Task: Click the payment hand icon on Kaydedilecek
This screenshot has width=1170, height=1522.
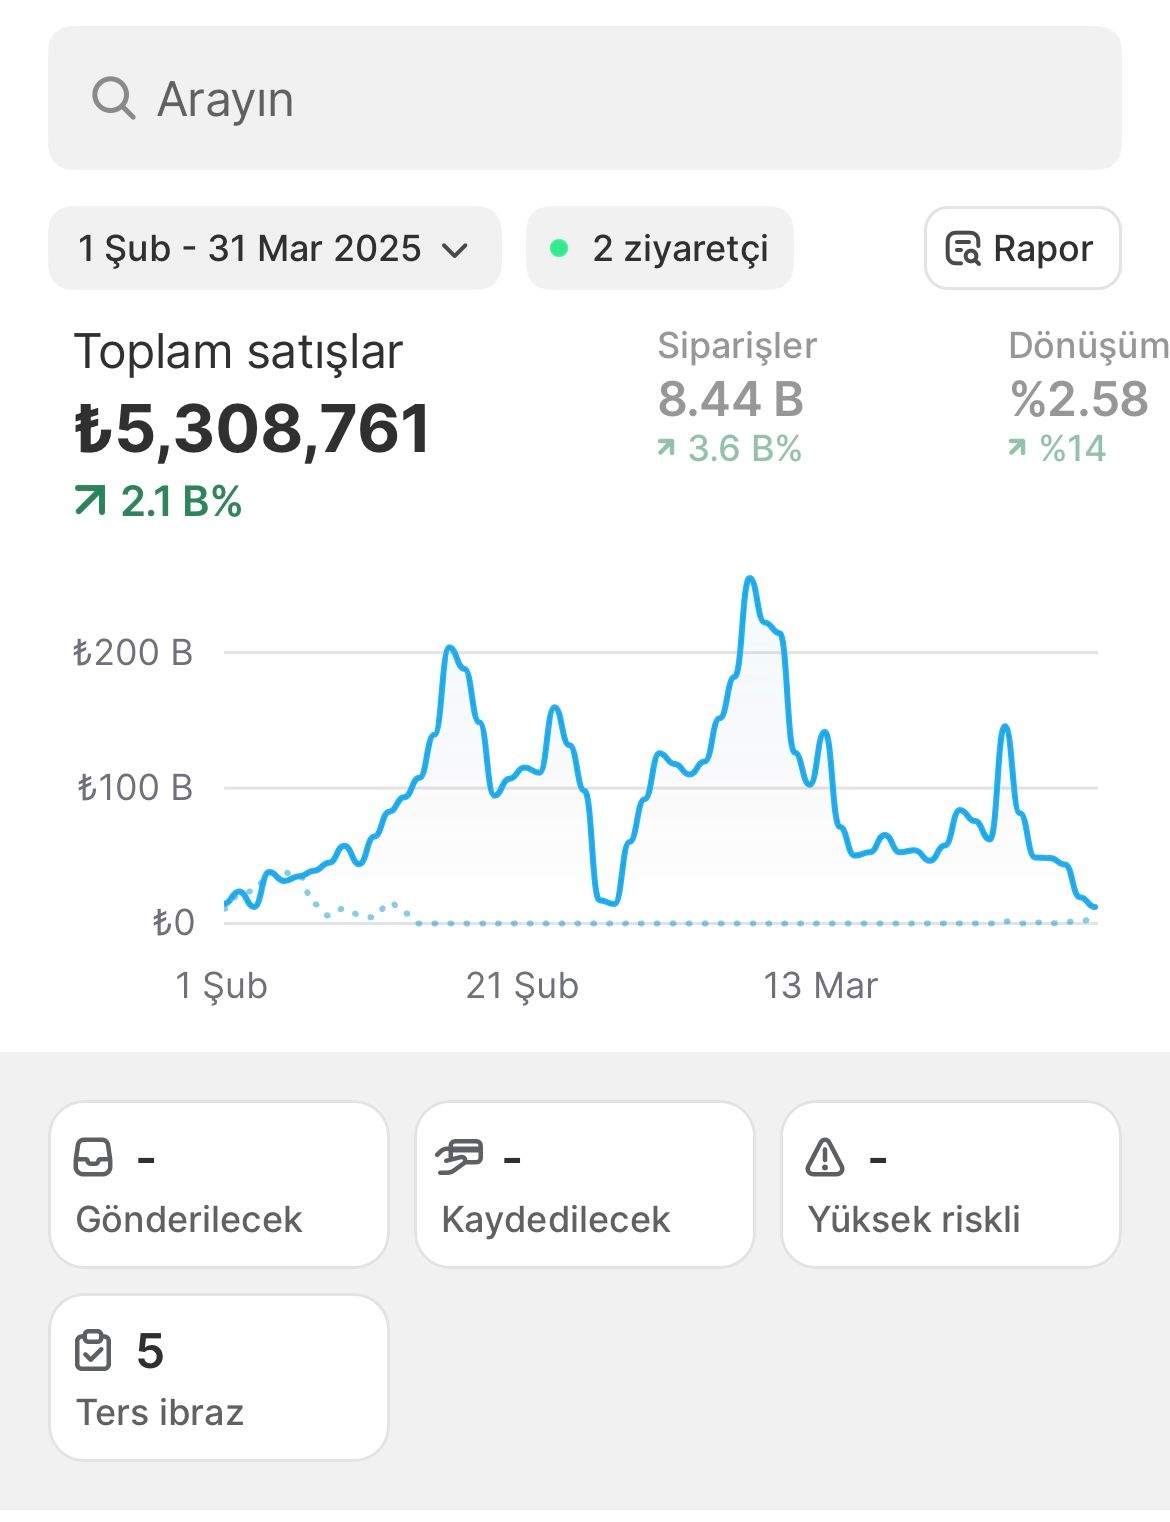Action: click(460, 1157)
